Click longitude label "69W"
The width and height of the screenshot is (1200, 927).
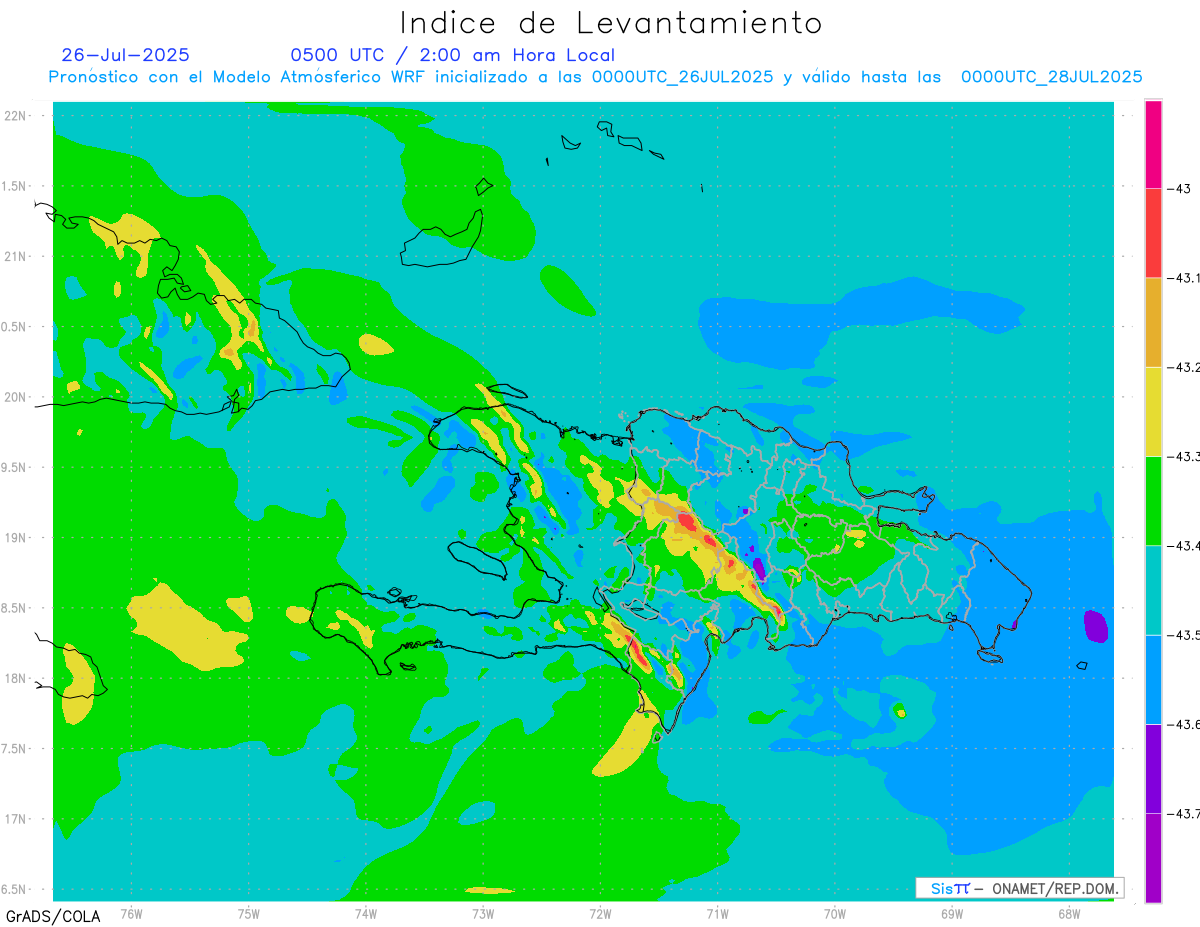pos(952,913)
